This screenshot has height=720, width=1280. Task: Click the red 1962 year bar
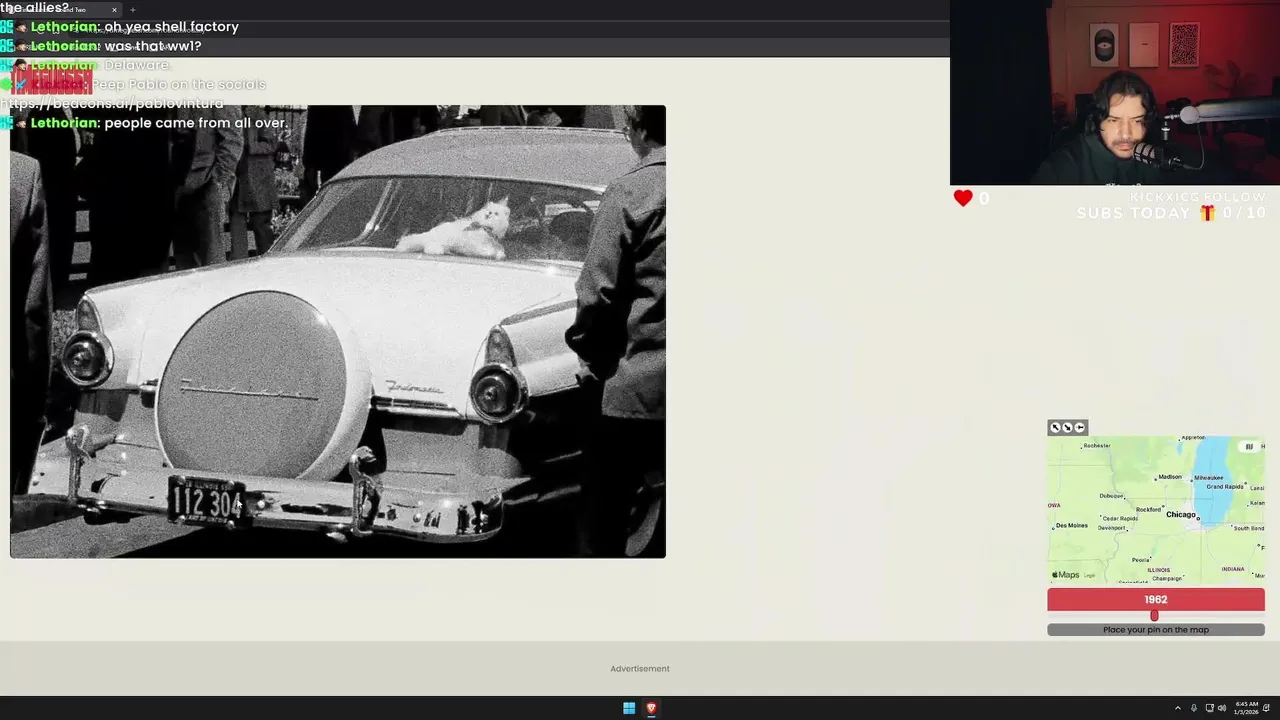(1156, 599)
